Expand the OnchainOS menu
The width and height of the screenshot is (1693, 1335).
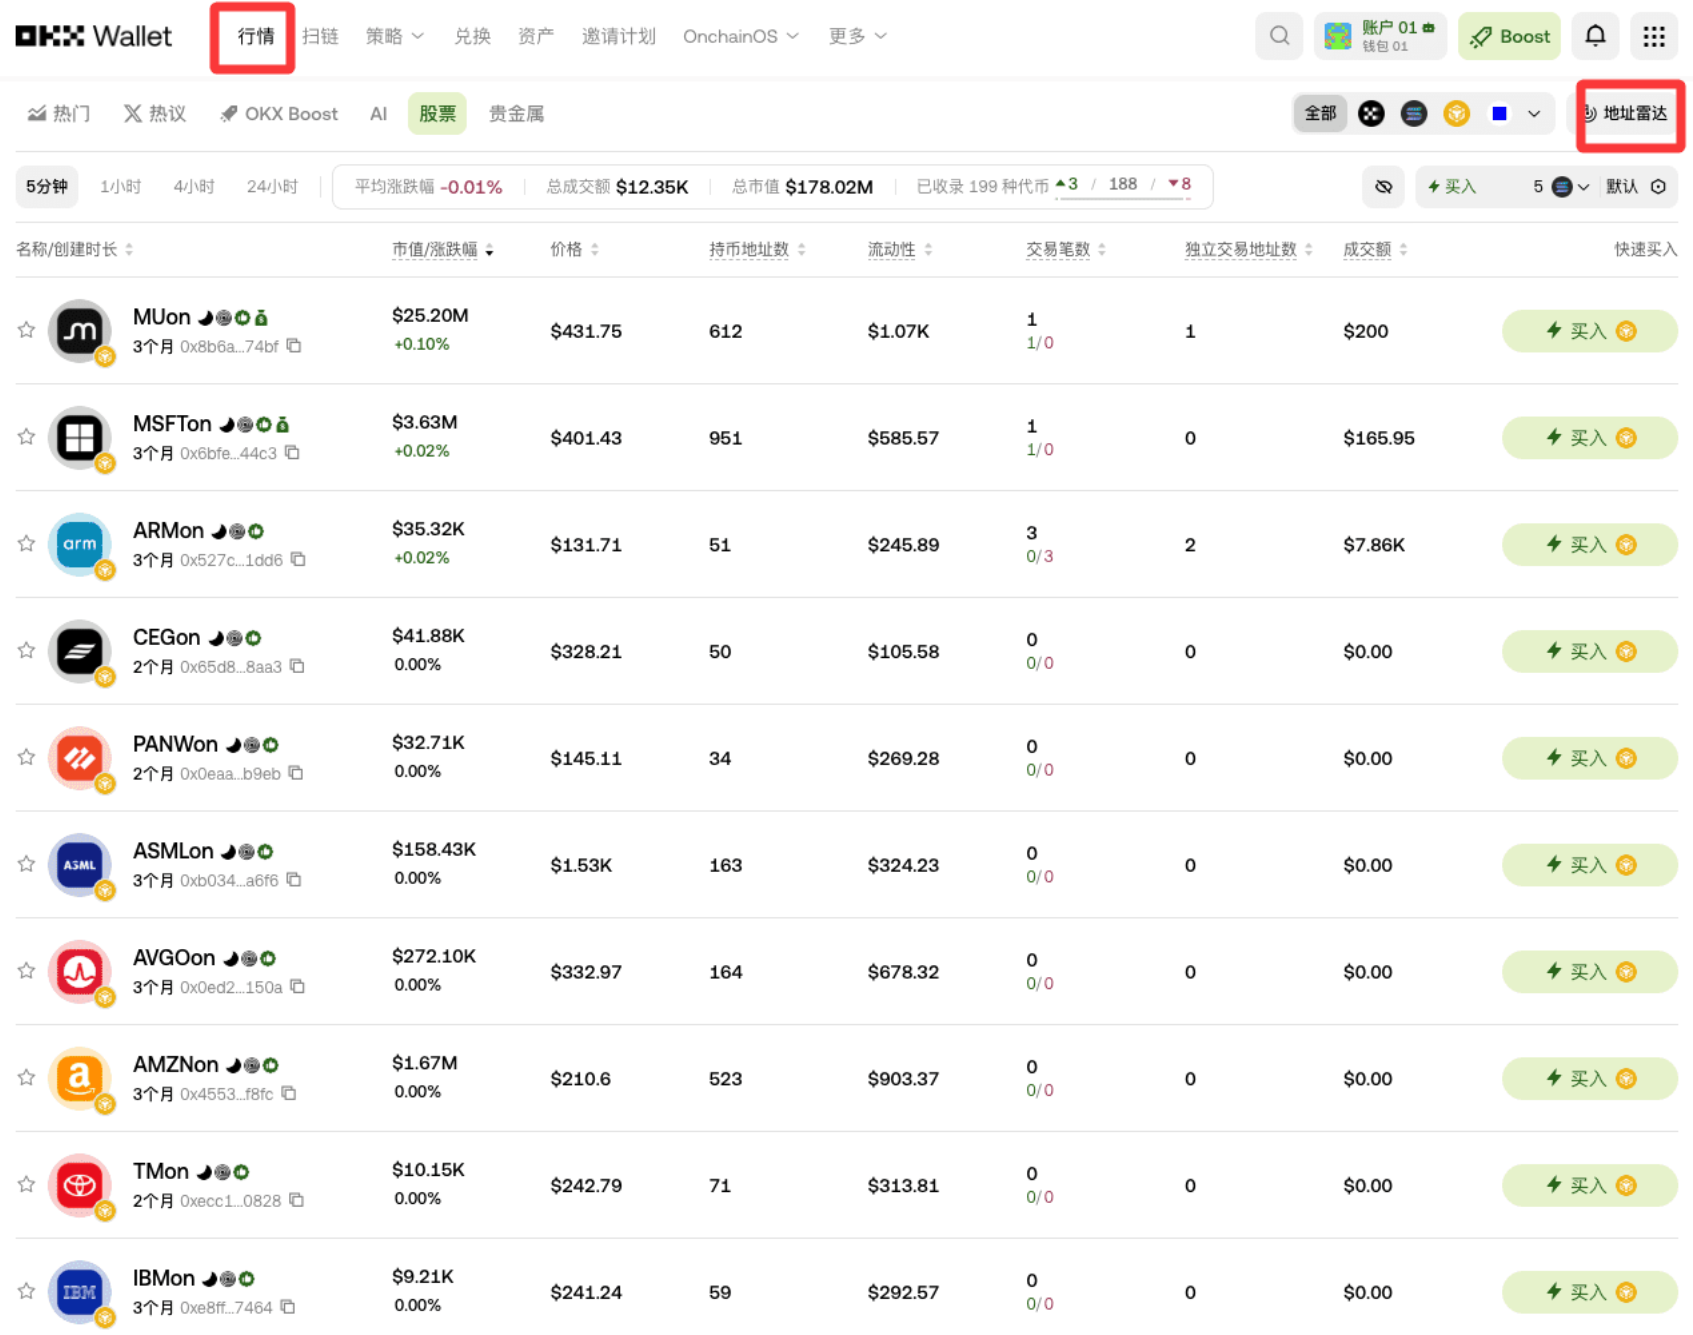coord(740,37)
